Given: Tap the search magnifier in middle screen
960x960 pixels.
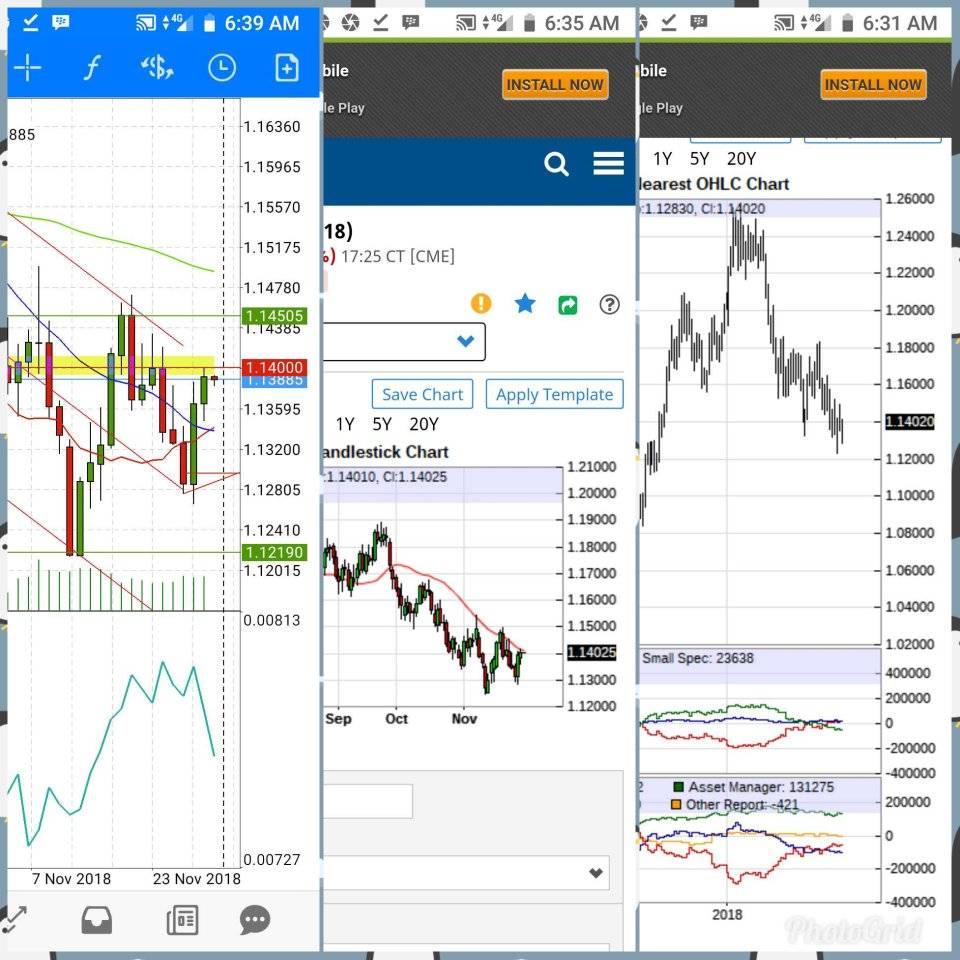Looking at the screenshot, I should (x=556, y=164).
